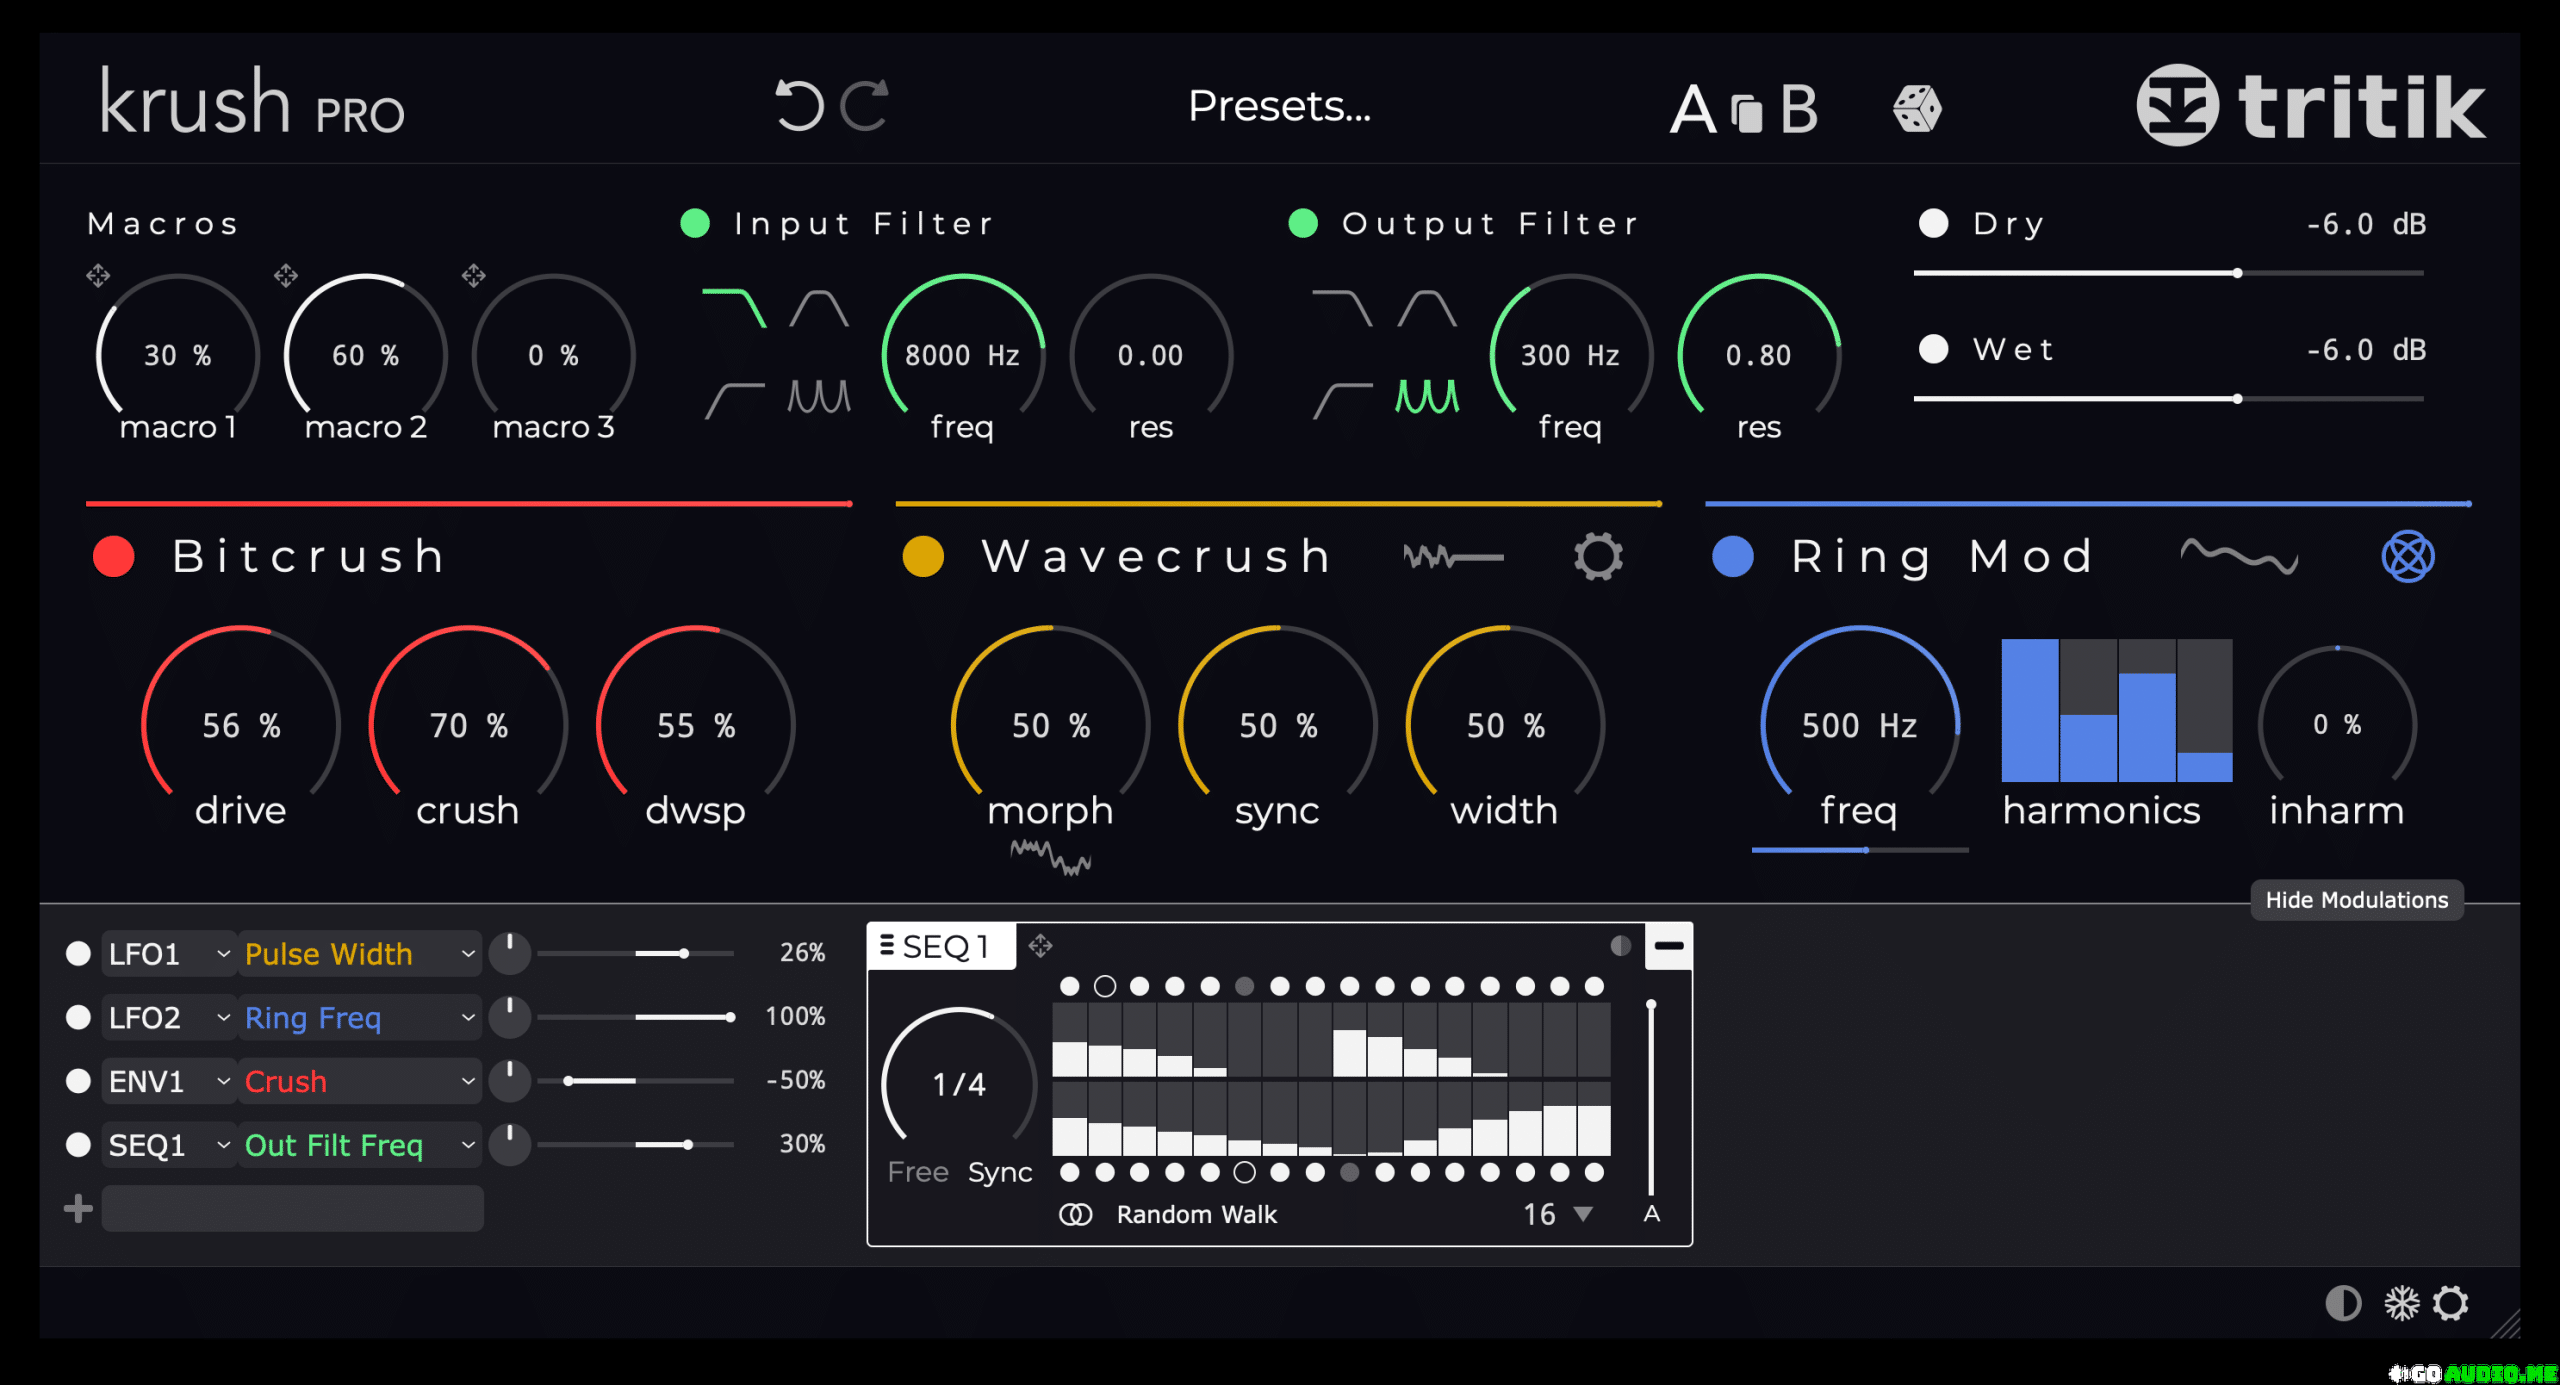Screen dimensions: 2560x1385
Task: Click the Wavecrush waveform shape icon
Action: pos(1453,557)
